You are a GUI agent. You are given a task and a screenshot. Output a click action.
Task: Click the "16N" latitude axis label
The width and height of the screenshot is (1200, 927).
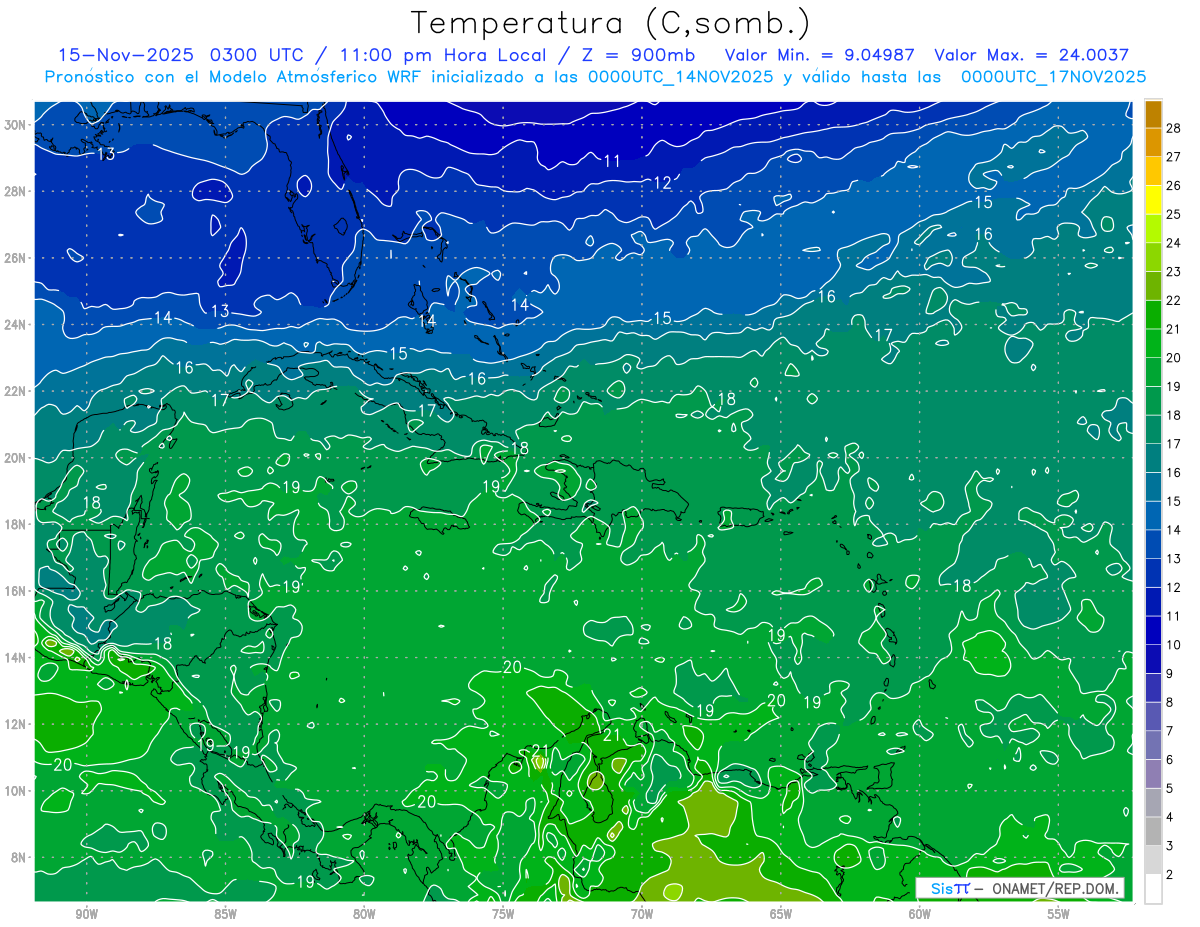tap(17, 590)
